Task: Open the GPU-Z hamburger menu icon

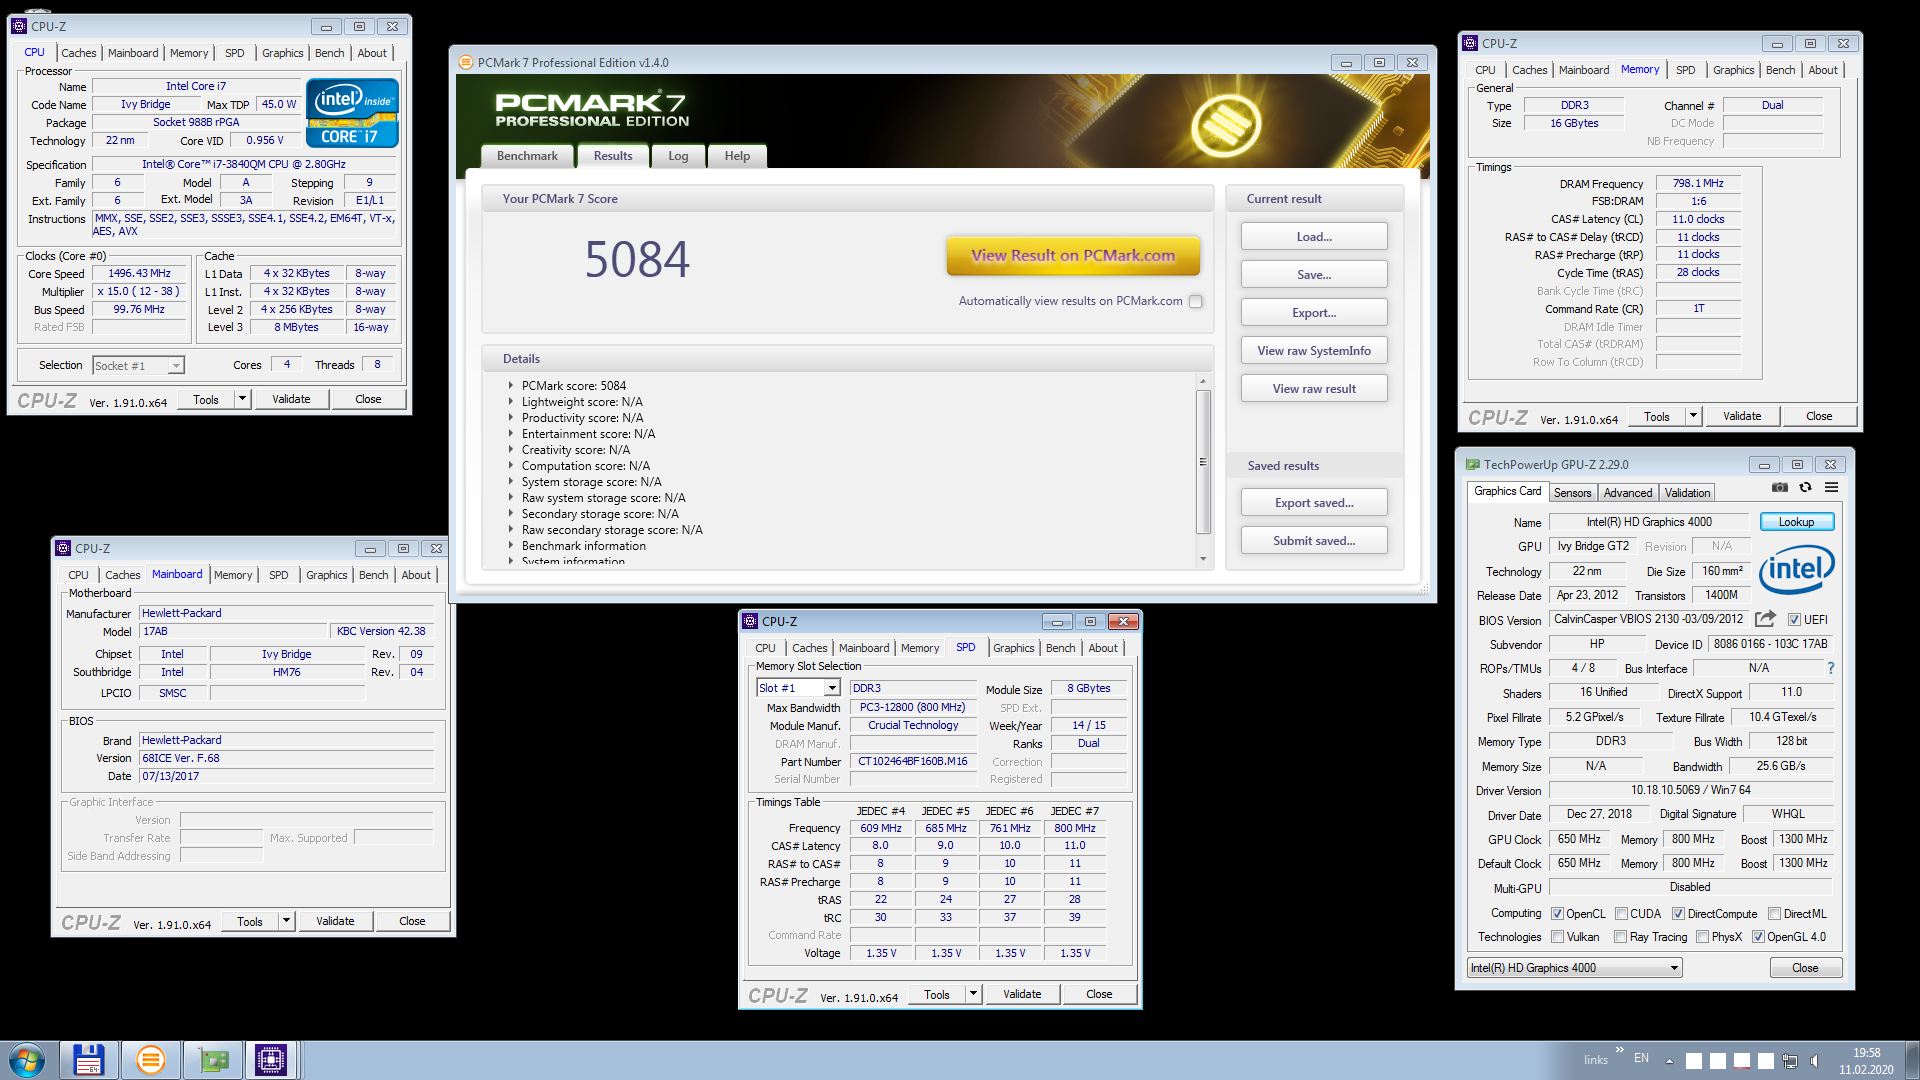Action: 1832,488
